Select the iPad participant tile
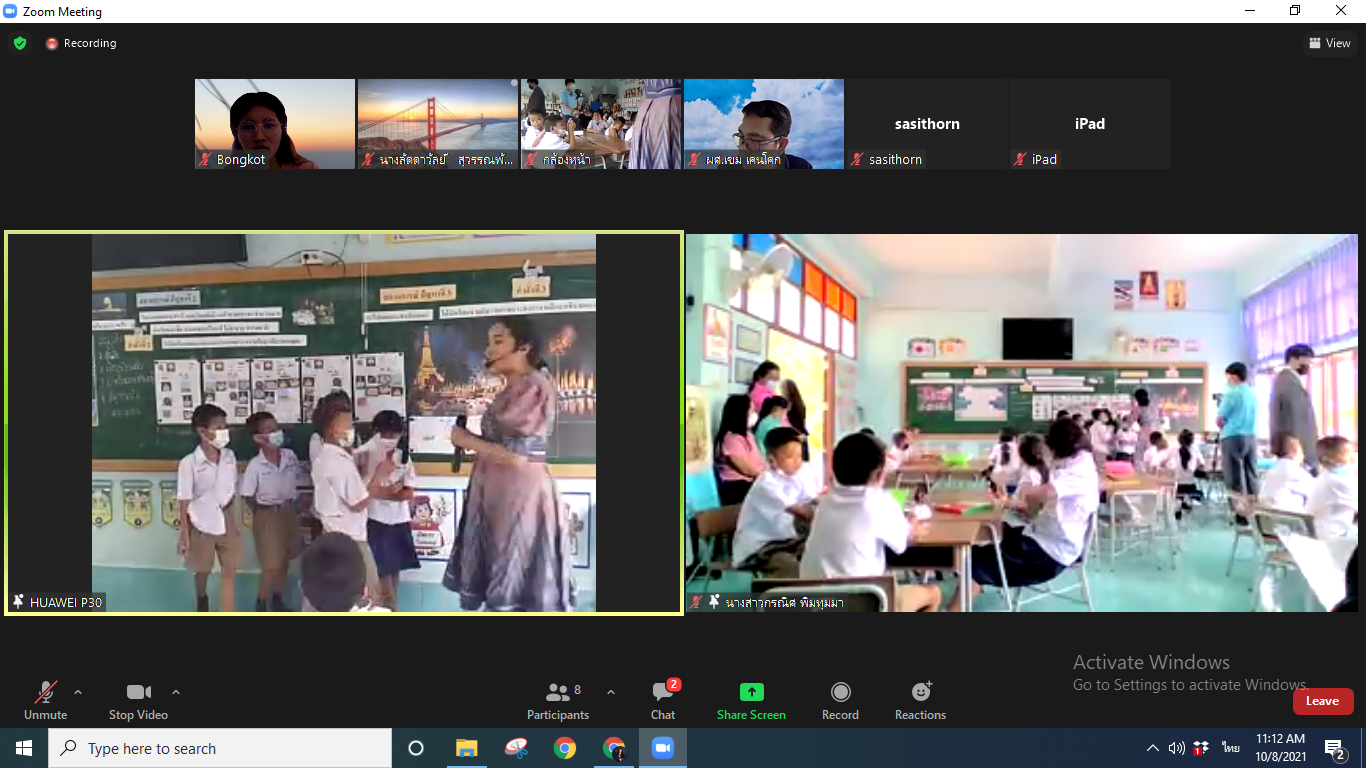1366x768 pixels. point(1089,124)
